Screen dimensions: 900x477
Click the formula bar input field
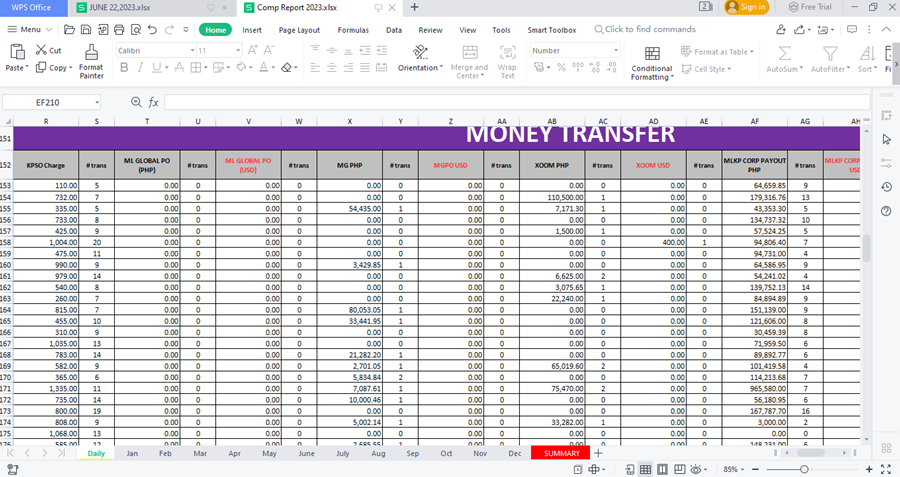tap(517, 102)
